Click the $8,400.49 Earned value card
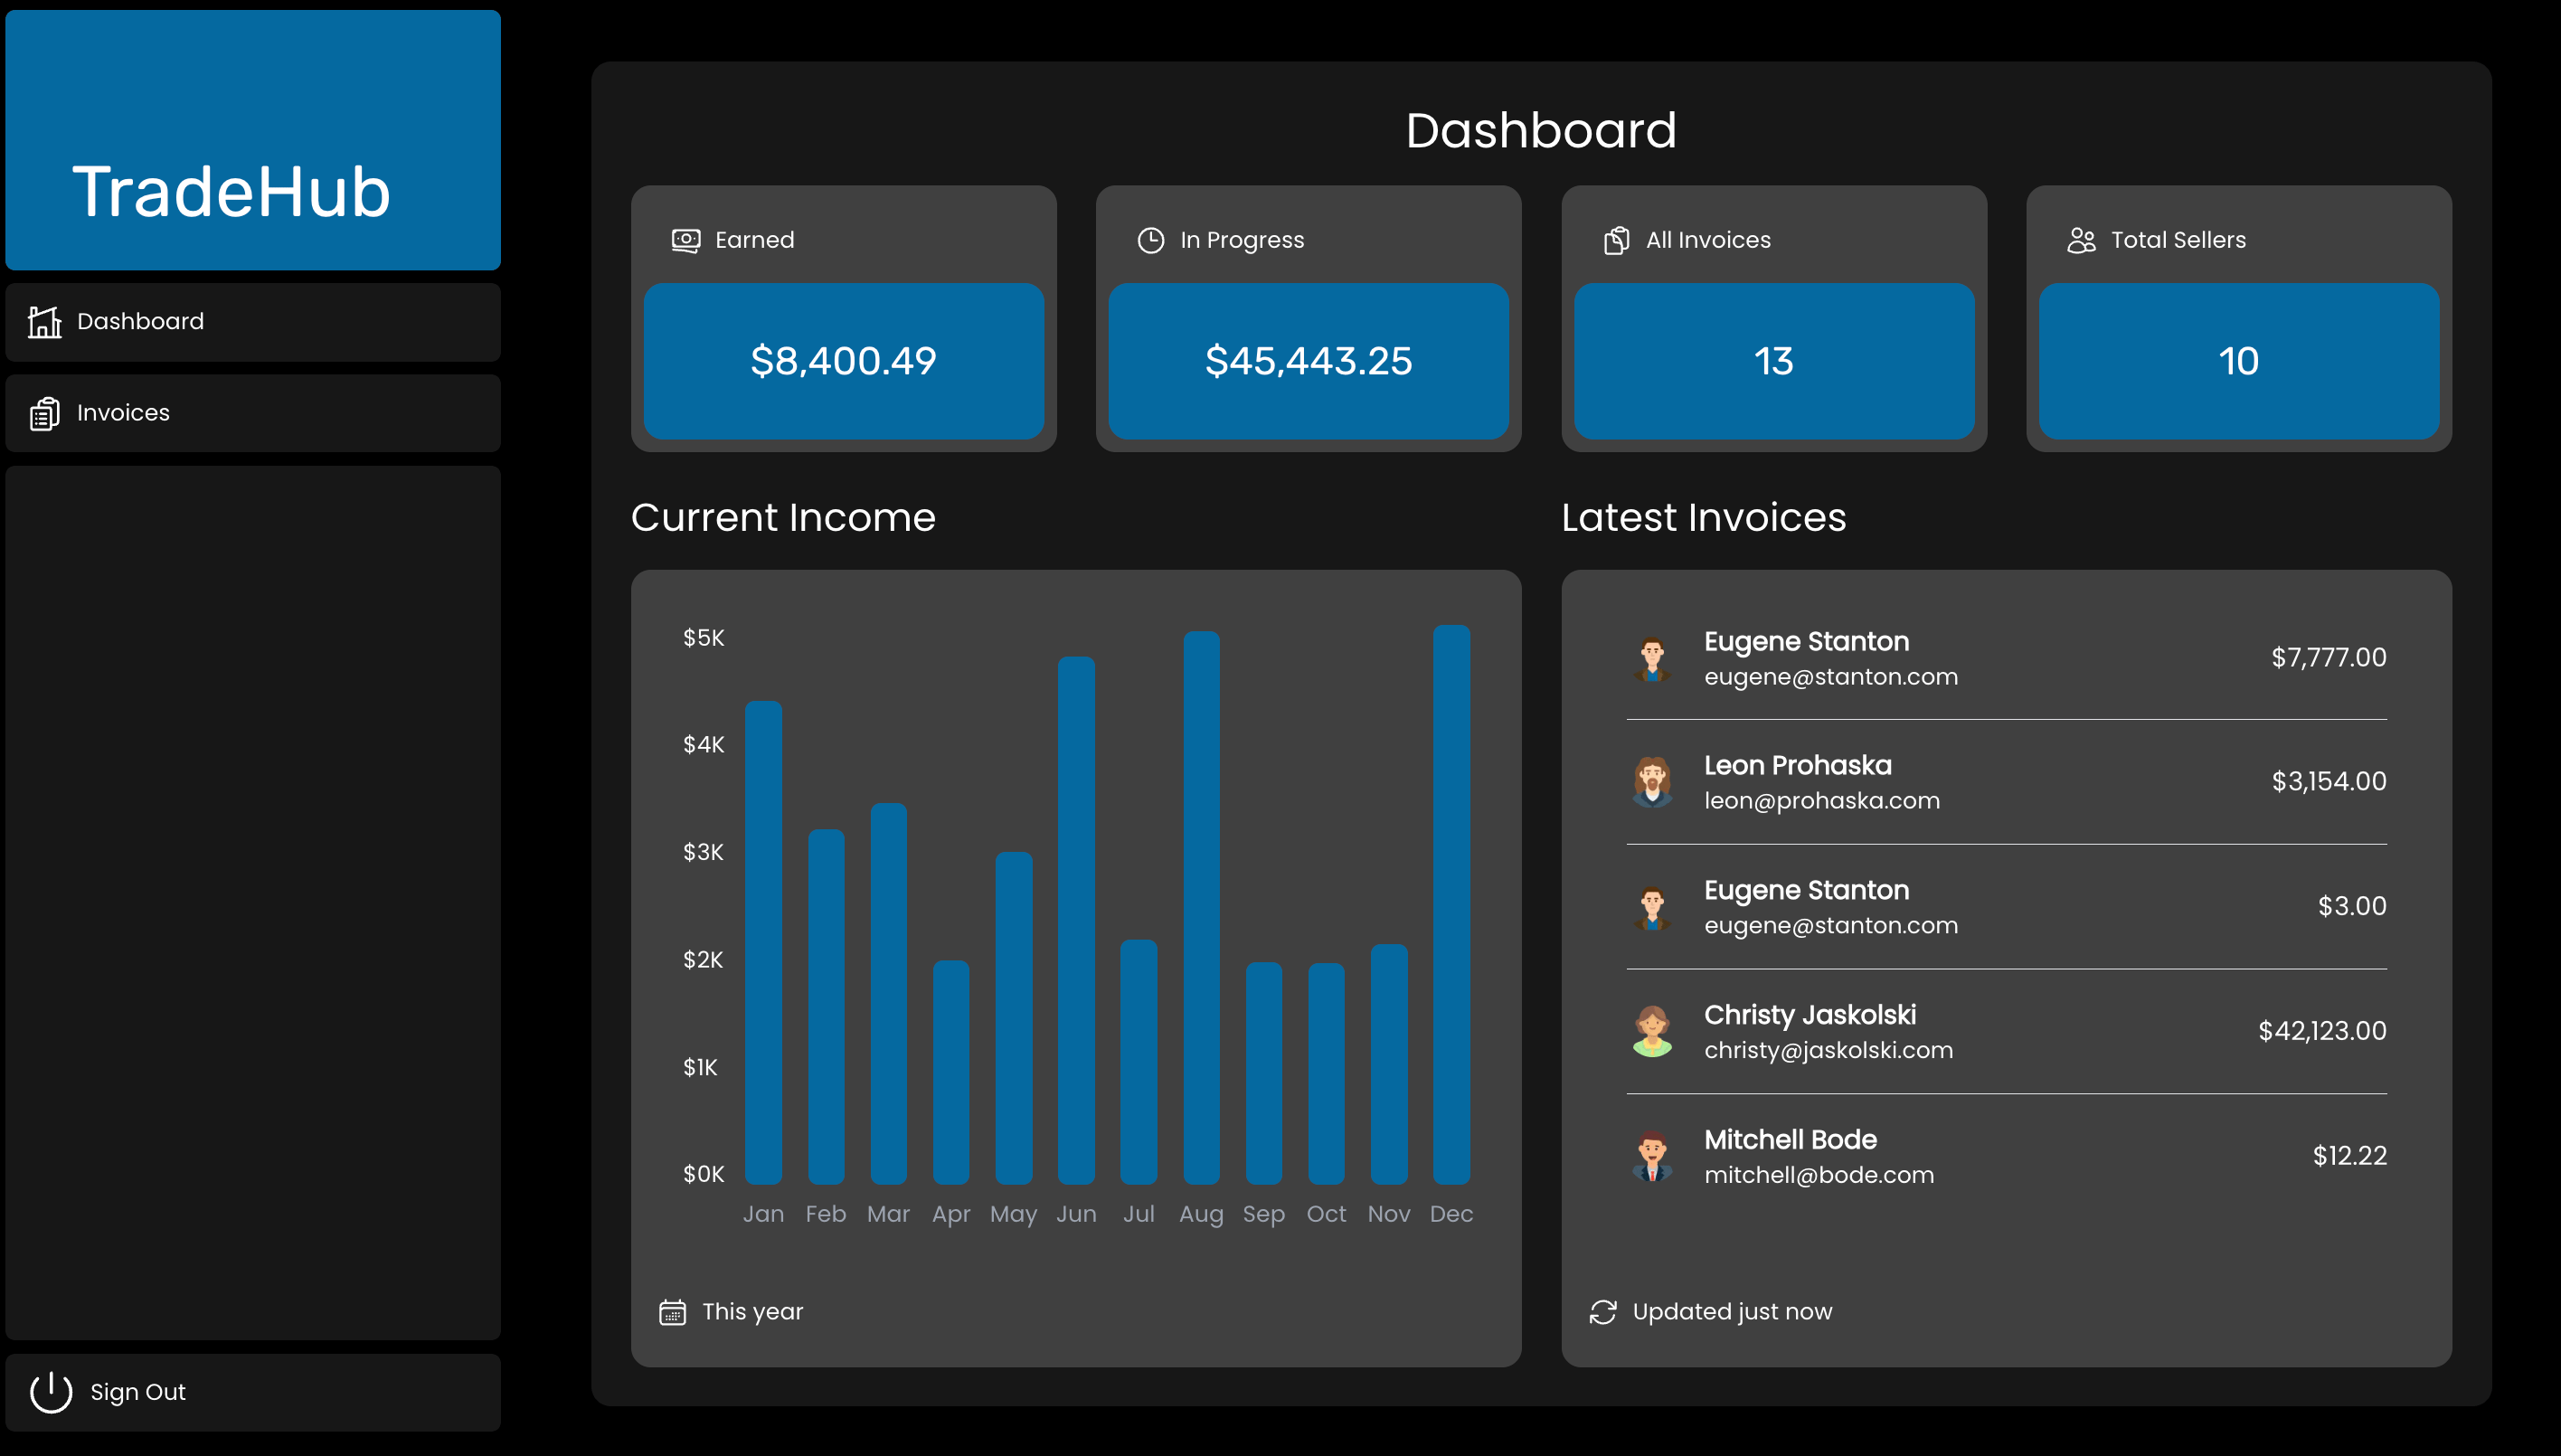Viewport: 2561px width, 1456px height. coord(843,361)
